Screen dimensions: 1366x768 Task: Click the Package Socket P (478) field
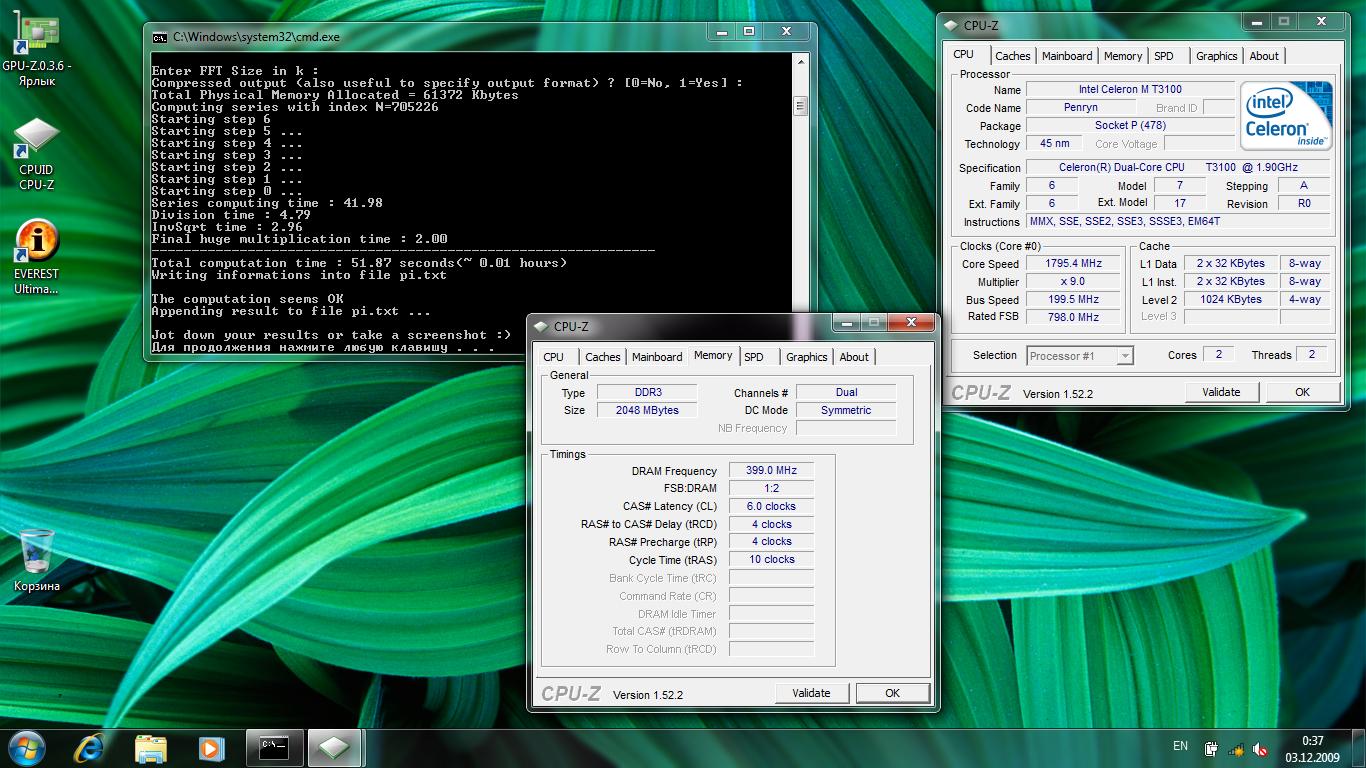click(x=1130, y=126)
